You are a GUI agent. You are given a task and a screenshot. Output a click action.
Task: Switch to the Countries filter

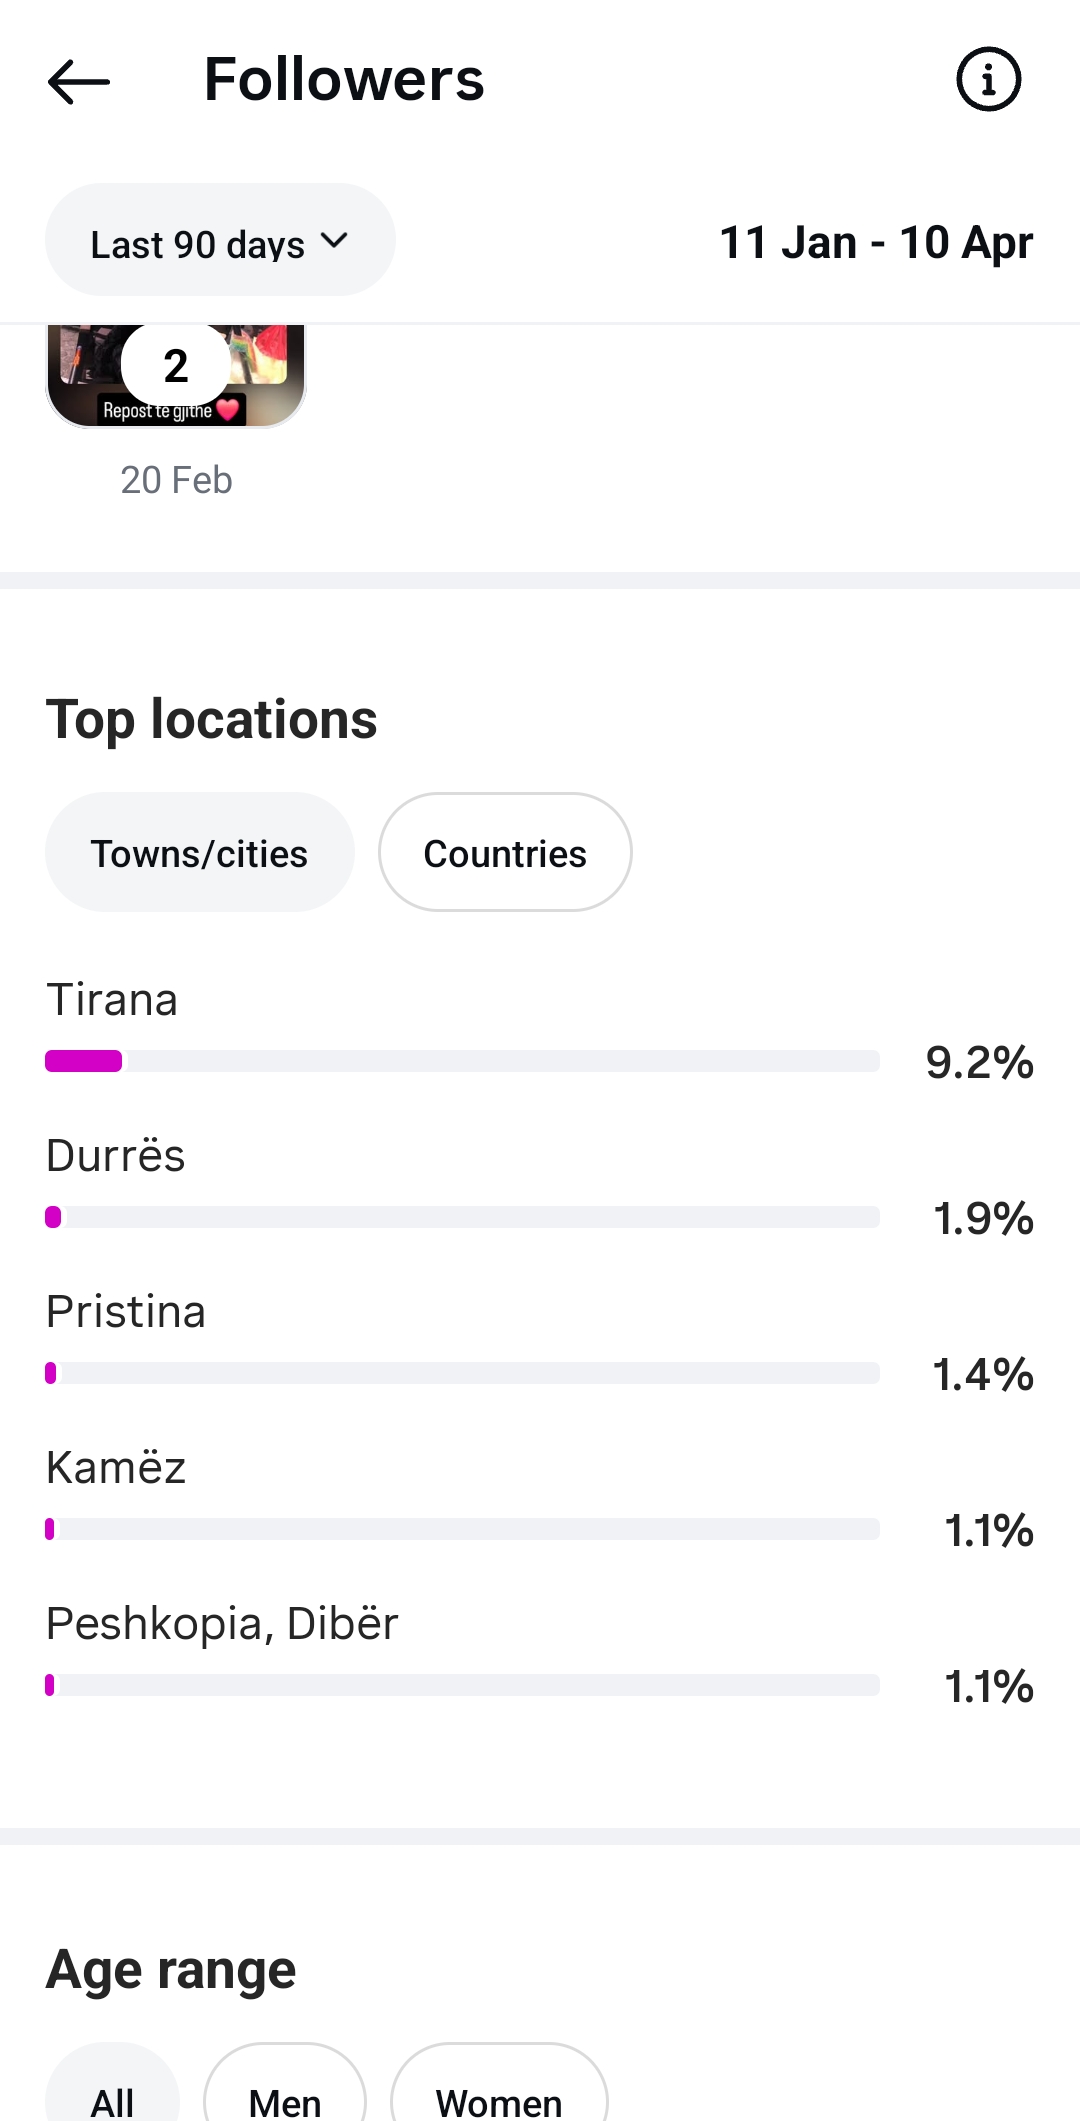coord(504,853)
